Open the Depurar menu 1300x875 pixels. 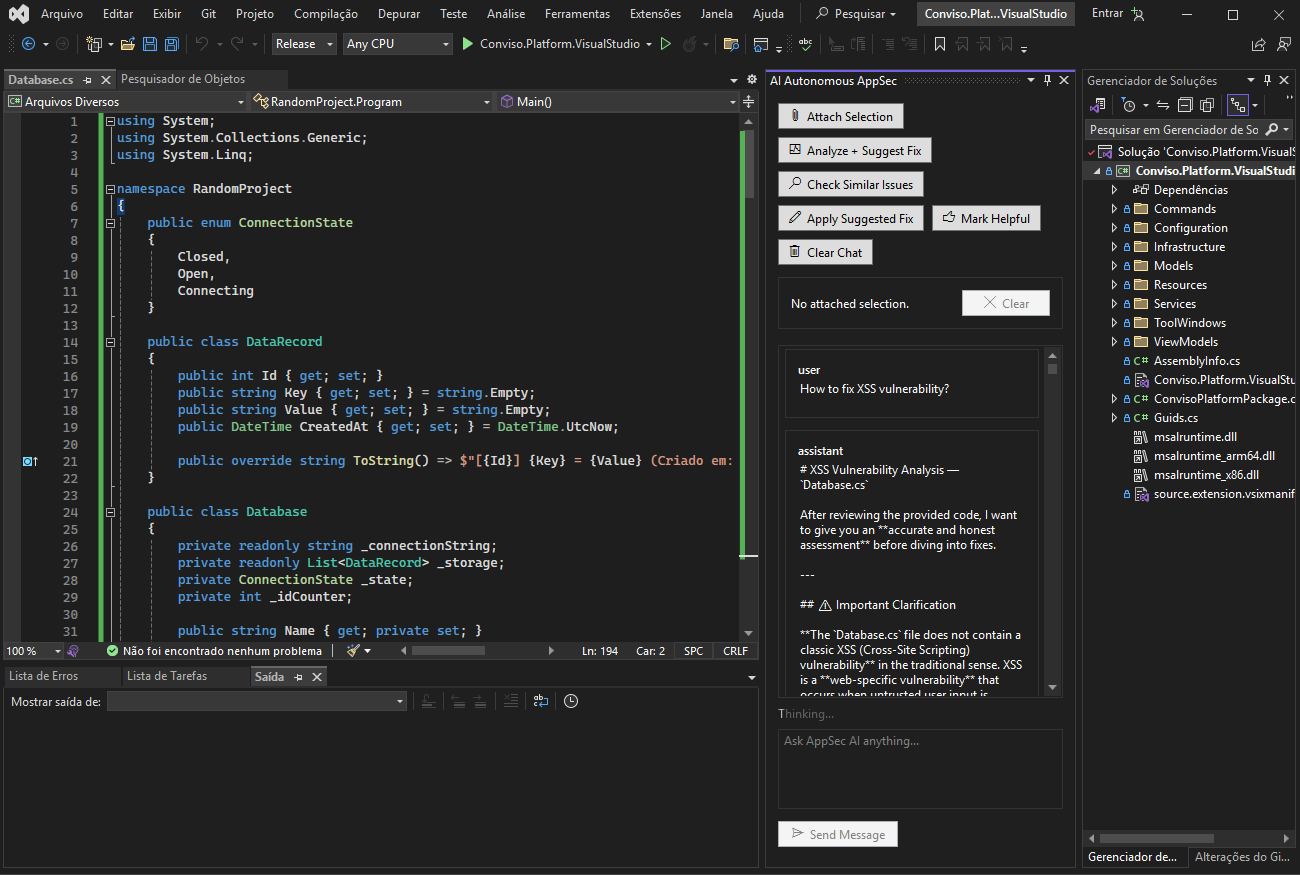[x=399, y=14]
